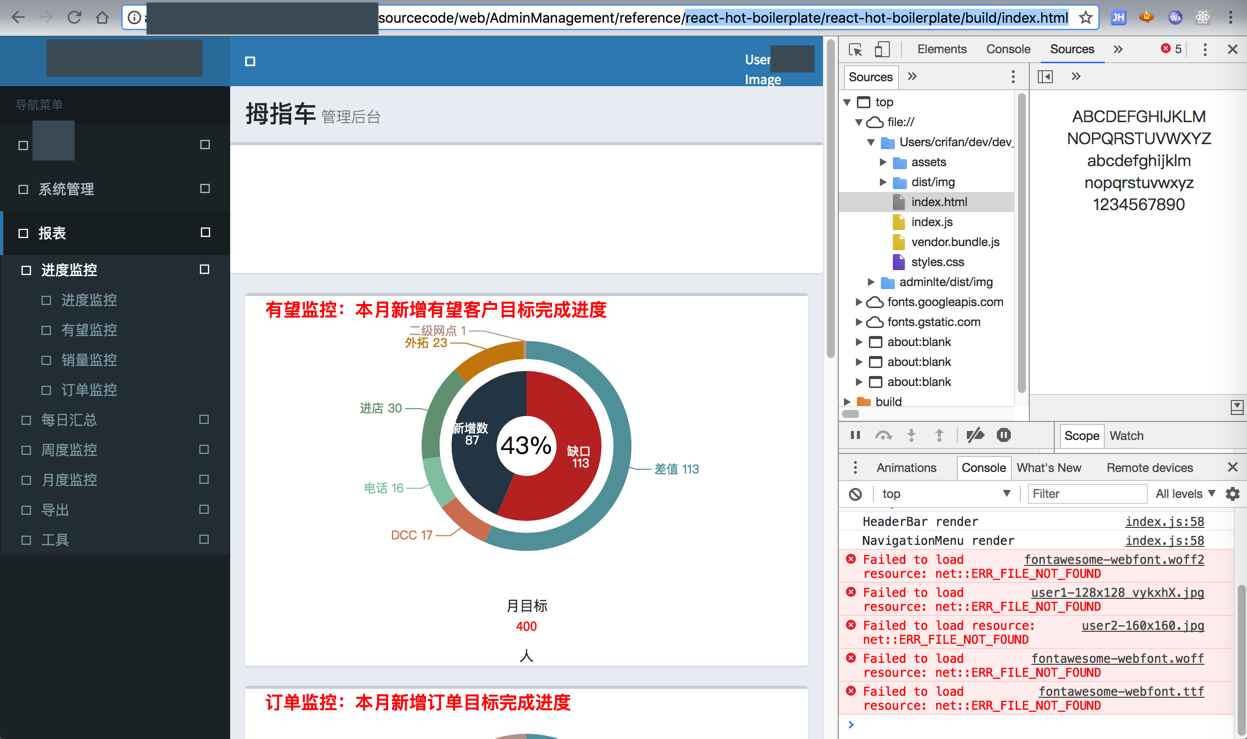Open 销量监控 sidebar item

click(x=89, y=360)
